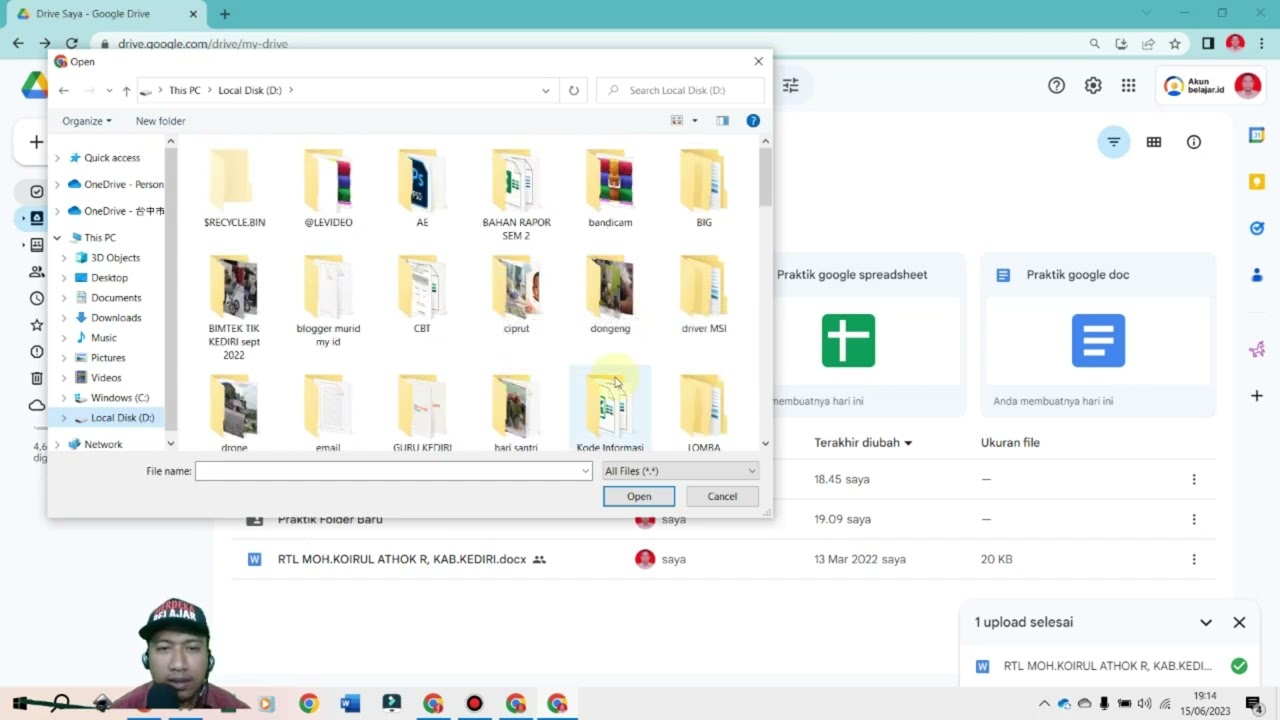Select the driver MSI folder
The image size is (1280, 720).
click(704, 295)
